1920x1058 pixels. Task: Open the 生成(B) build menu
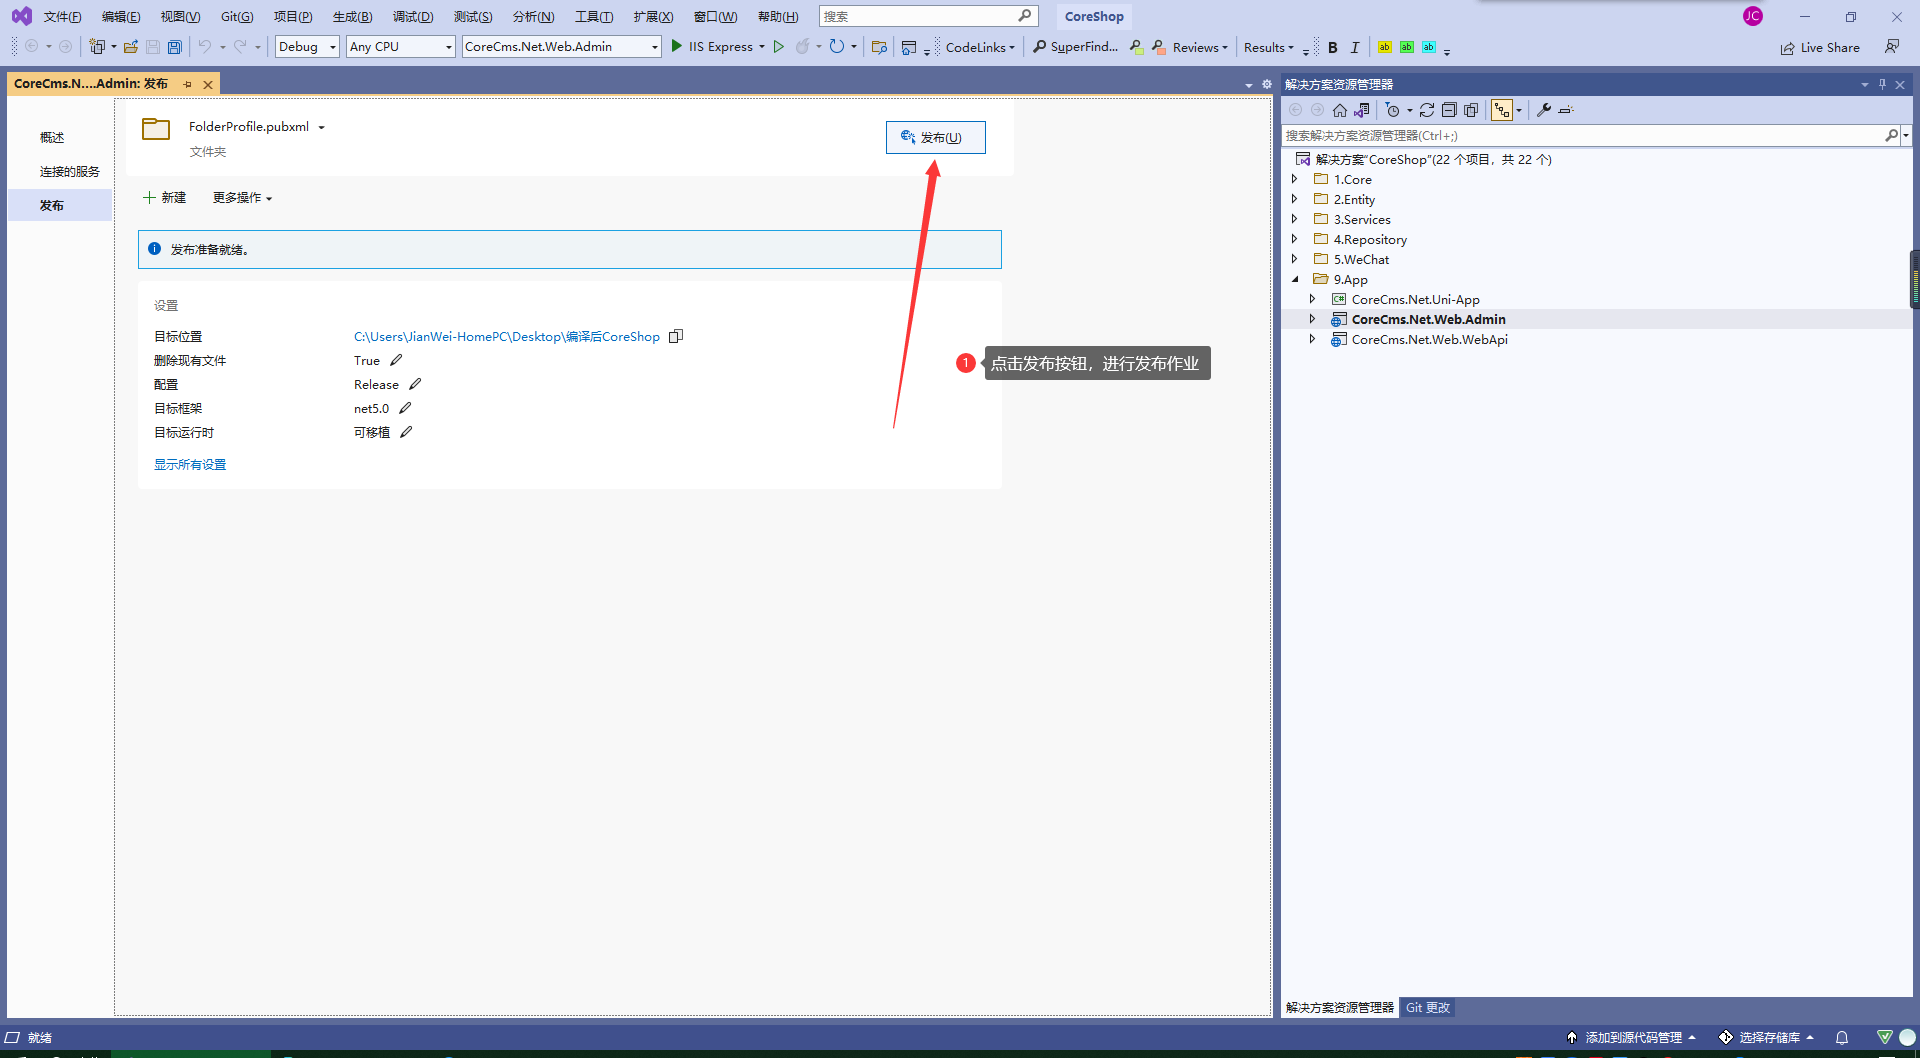(x=352, y=16)
